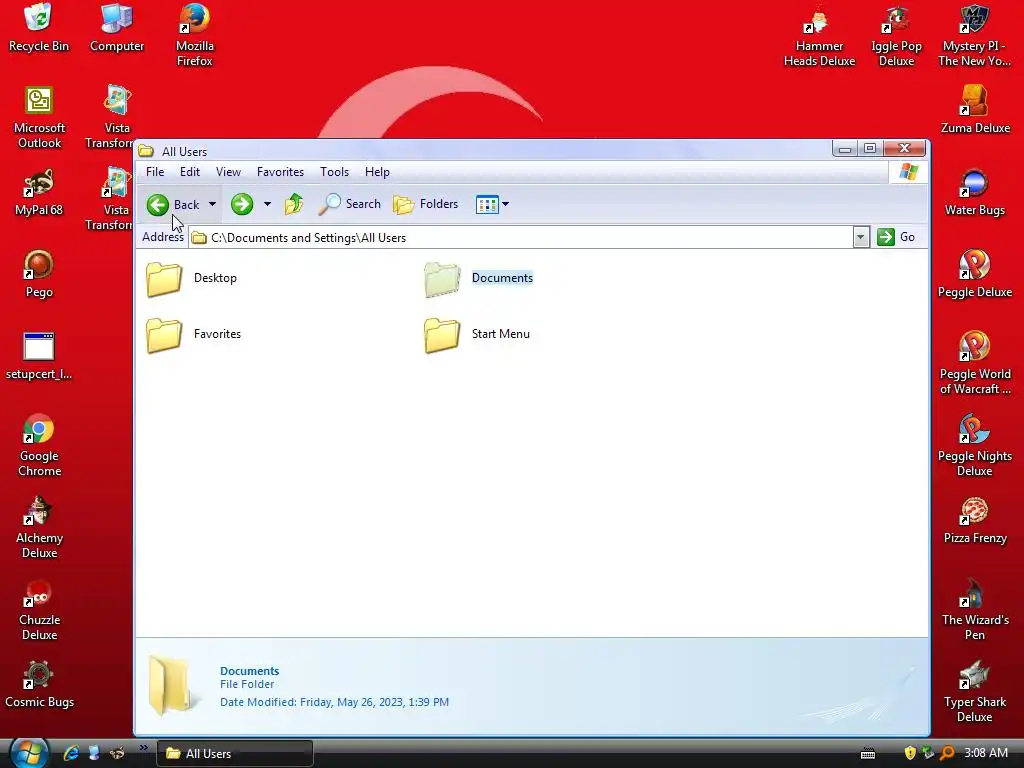Select the Microsoft Outlook desktop icon
This screenshot has height=768, width=1024.
pos(39,118)
